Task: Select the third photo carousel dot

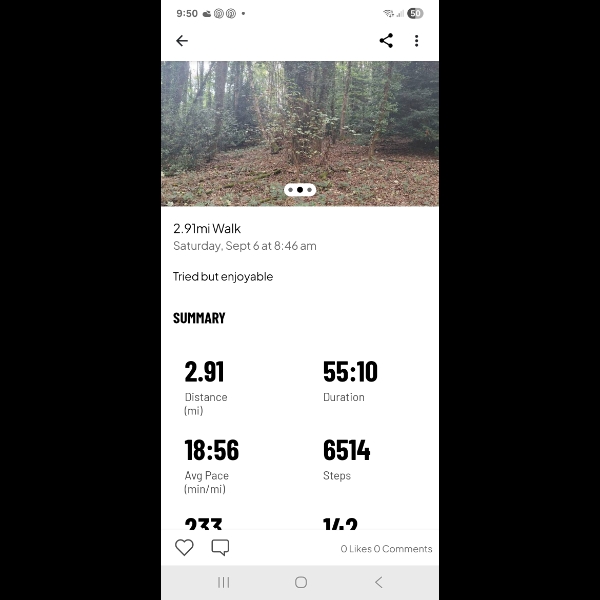Action: (310, 190)
